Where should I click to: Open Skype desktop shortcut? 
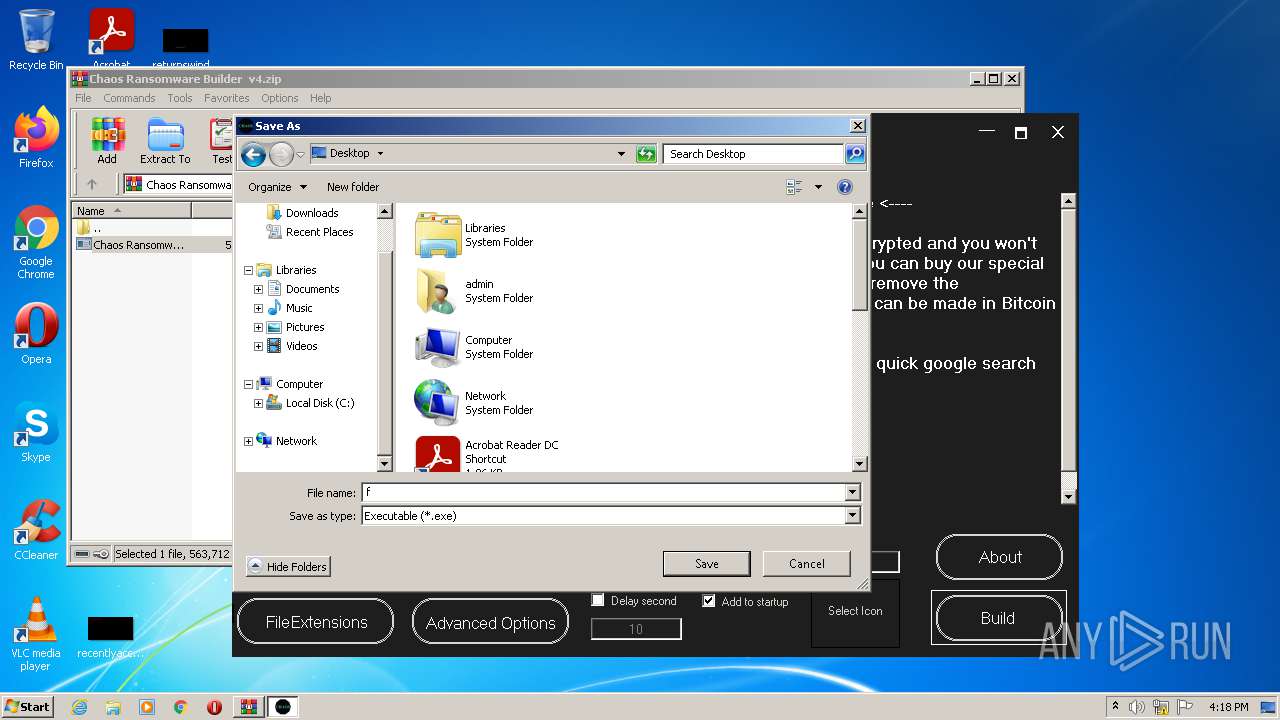coord(36,433)
